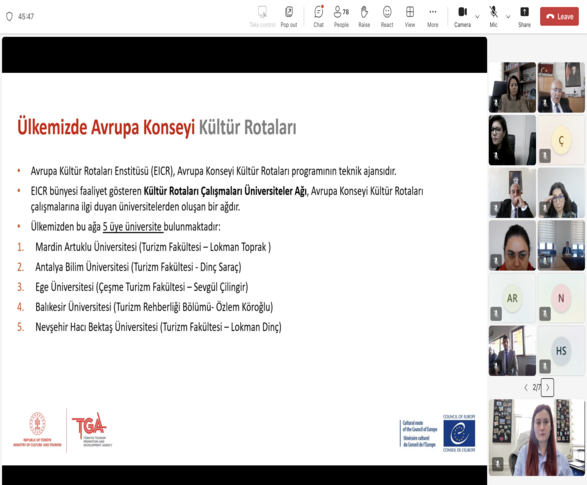Raise your hand in the meeting
The width and height of the screenshot is (587, 485).
tap(364, 16)
